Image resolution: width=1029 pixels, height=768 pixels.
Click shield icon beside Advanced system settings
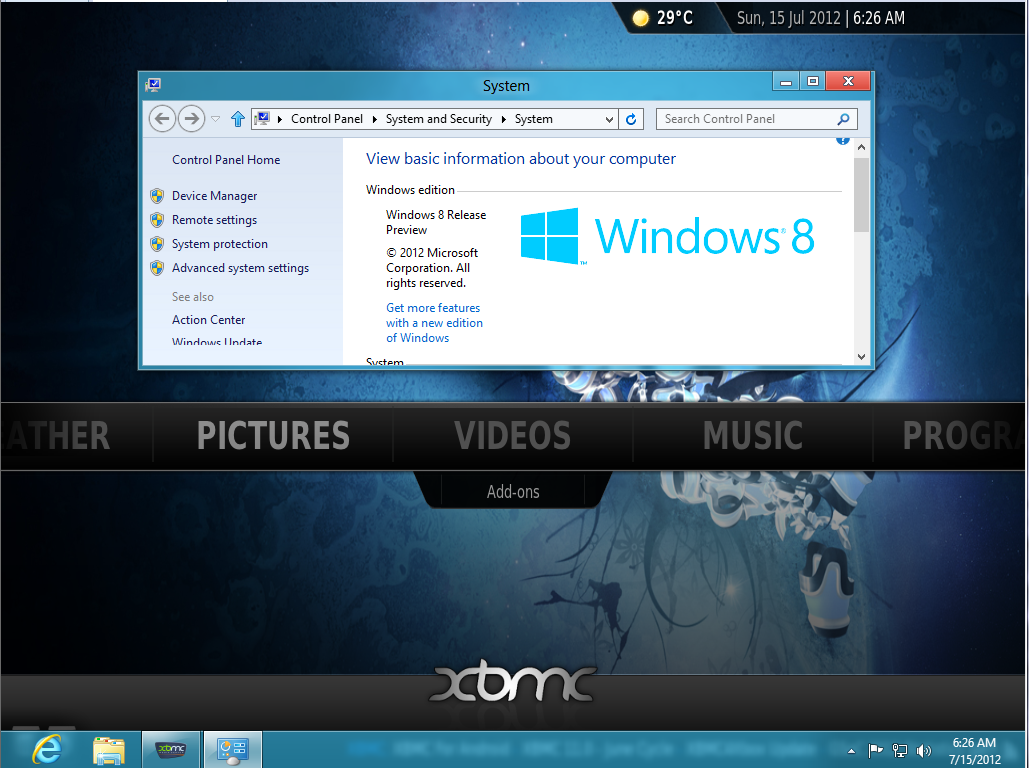tap(157, 268)
